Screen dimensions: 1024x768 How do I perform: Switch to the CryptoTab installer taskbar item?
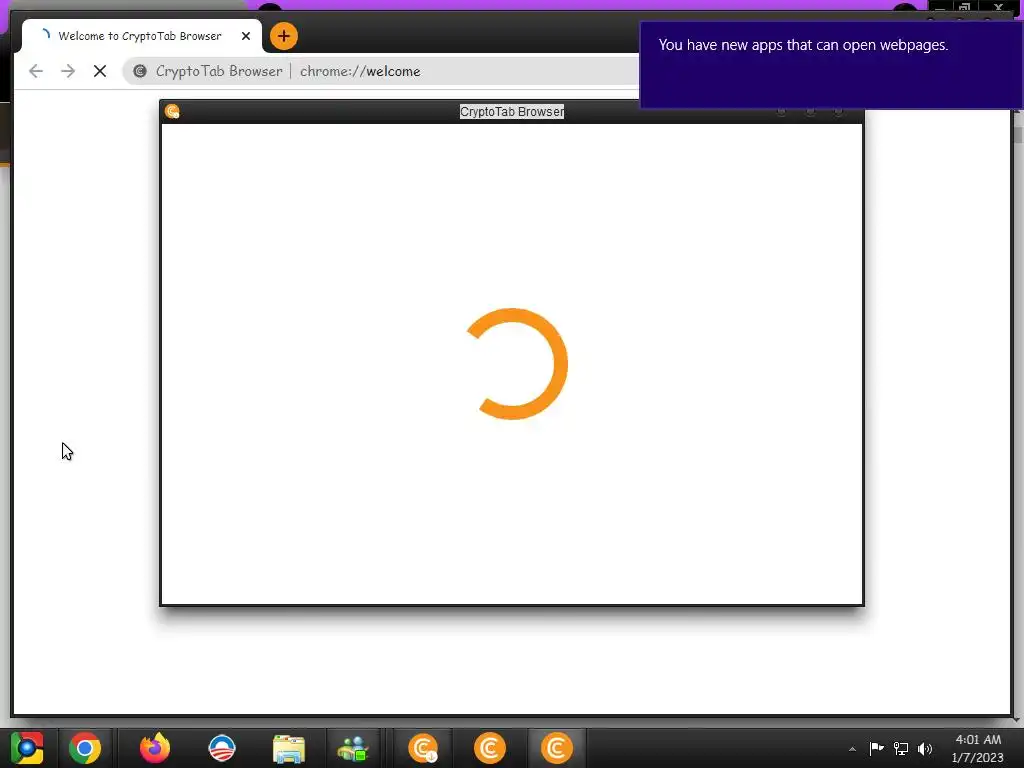pyautogui.click(x=423, y=748)
